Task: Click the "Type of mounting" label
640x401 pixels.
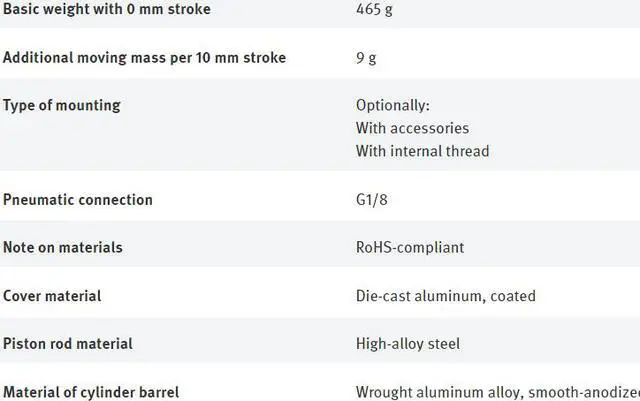Action: (x=62, y=105)
